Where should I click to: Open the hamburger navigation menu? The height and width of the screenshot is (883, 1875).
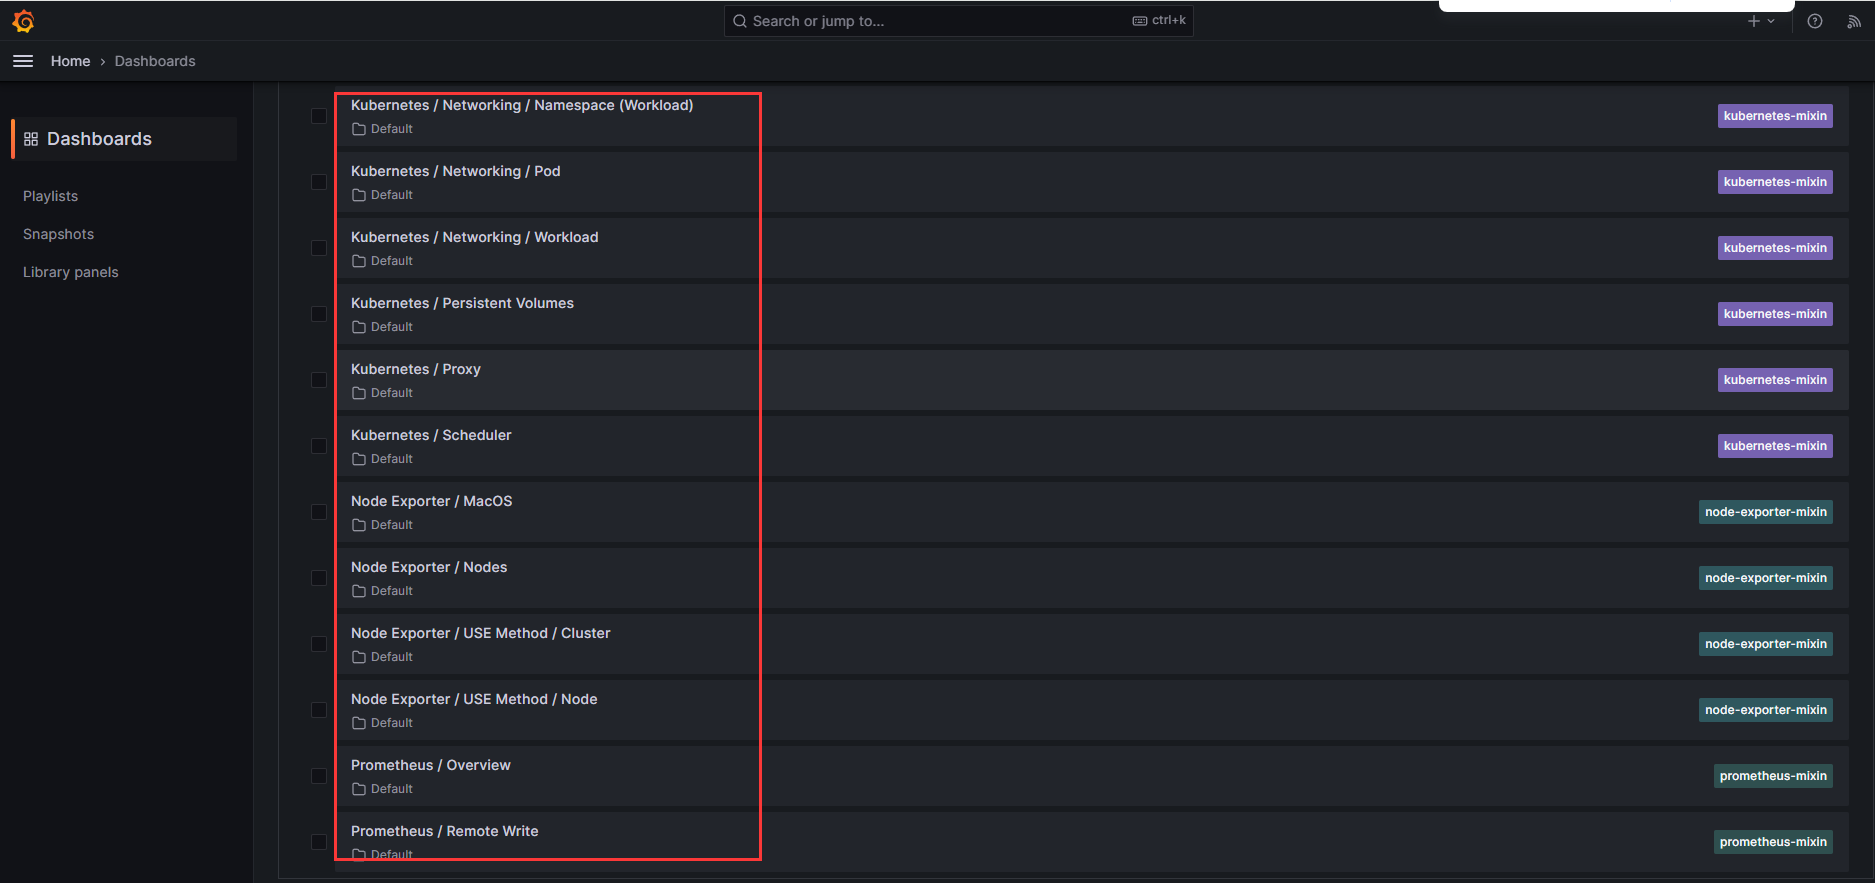point(23,61)
